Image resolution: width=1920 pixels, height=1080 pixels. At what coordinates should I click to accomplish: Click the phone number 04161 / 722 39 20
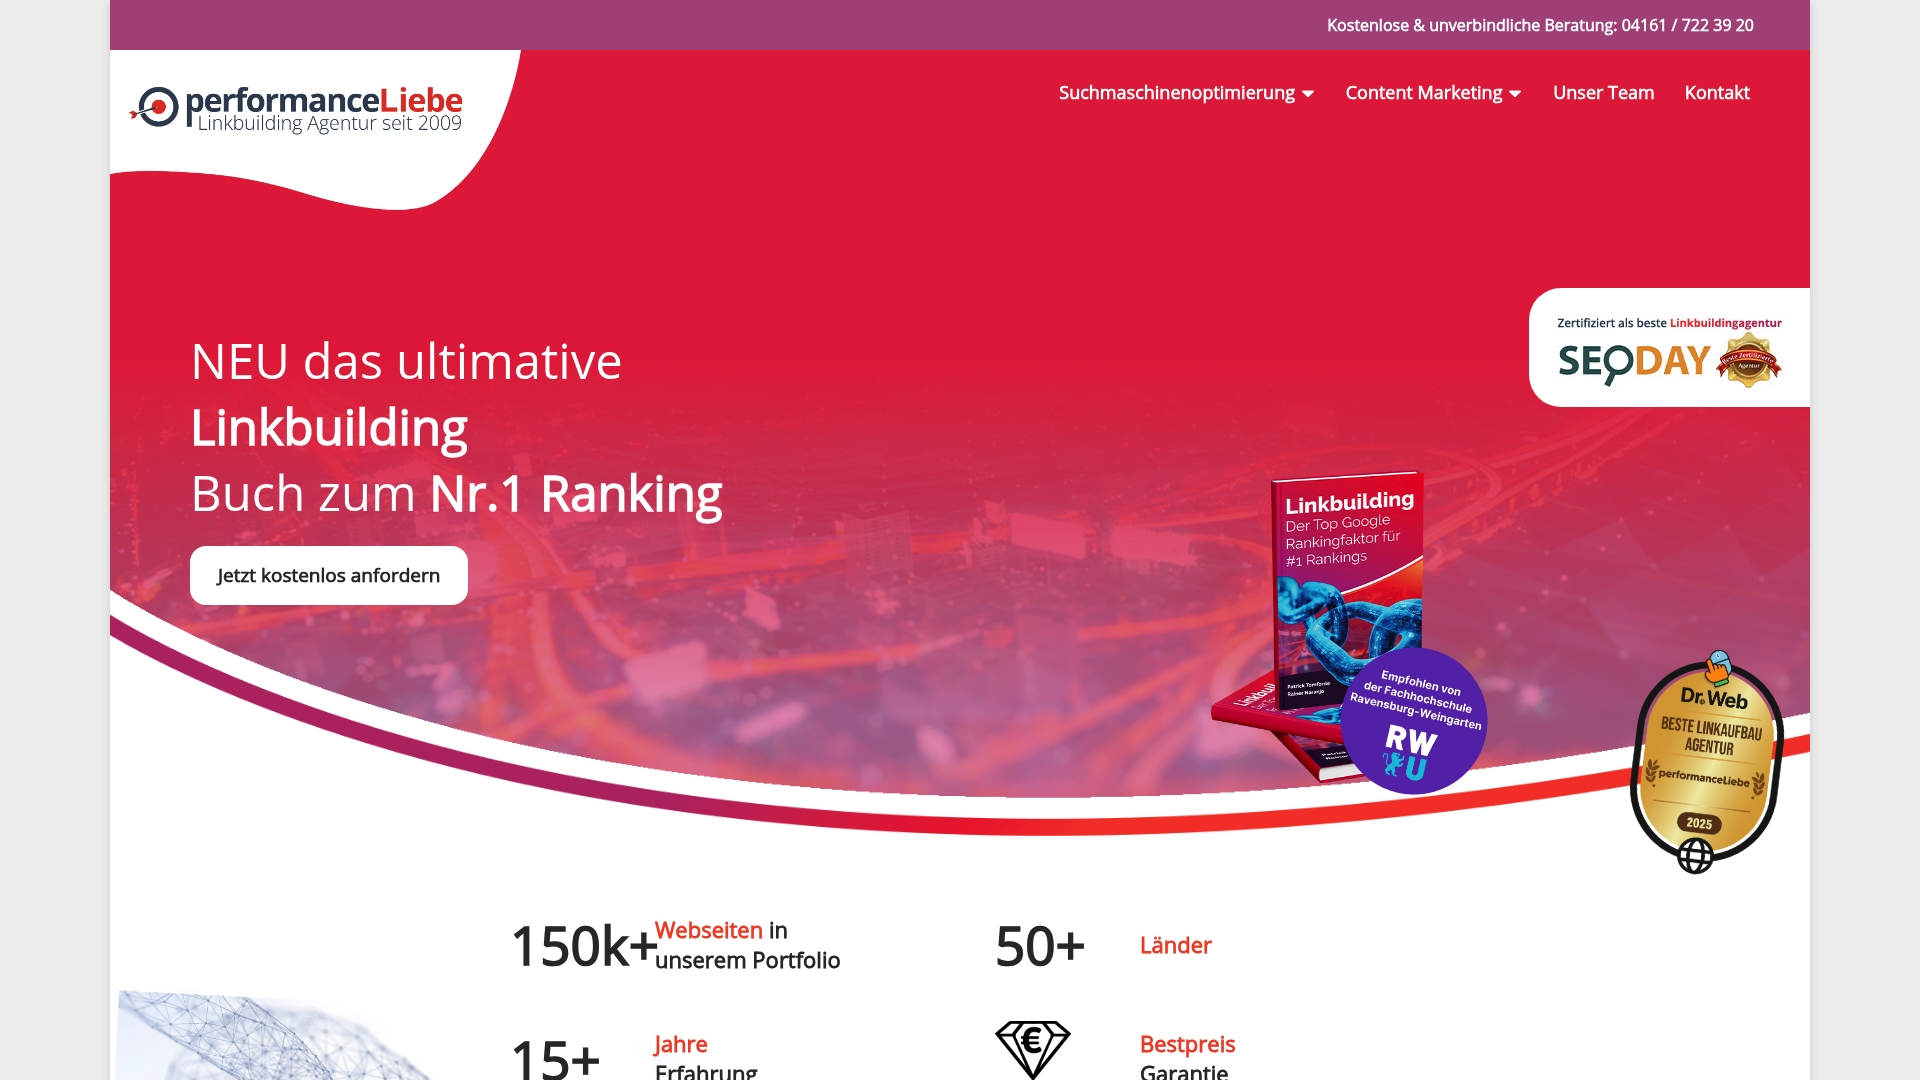(x=1687, y=25)
